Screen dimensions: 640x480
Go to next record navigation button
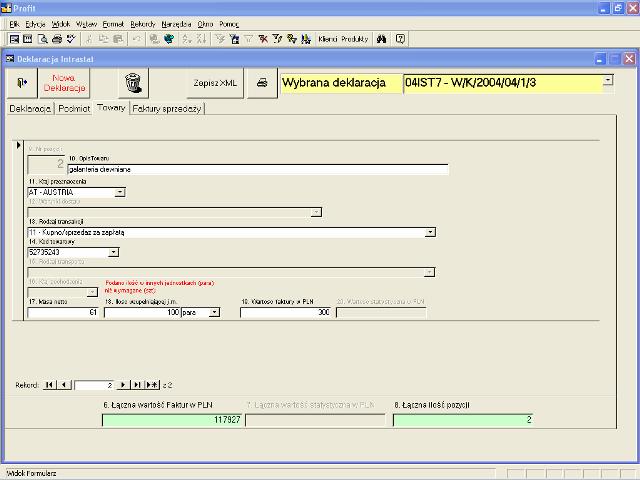click(x=123, y=385)
